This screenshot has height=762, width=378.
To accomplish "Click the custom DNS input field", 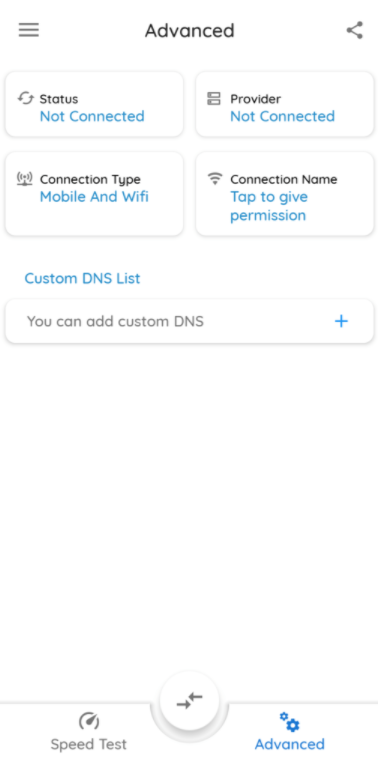I will 189,321.
